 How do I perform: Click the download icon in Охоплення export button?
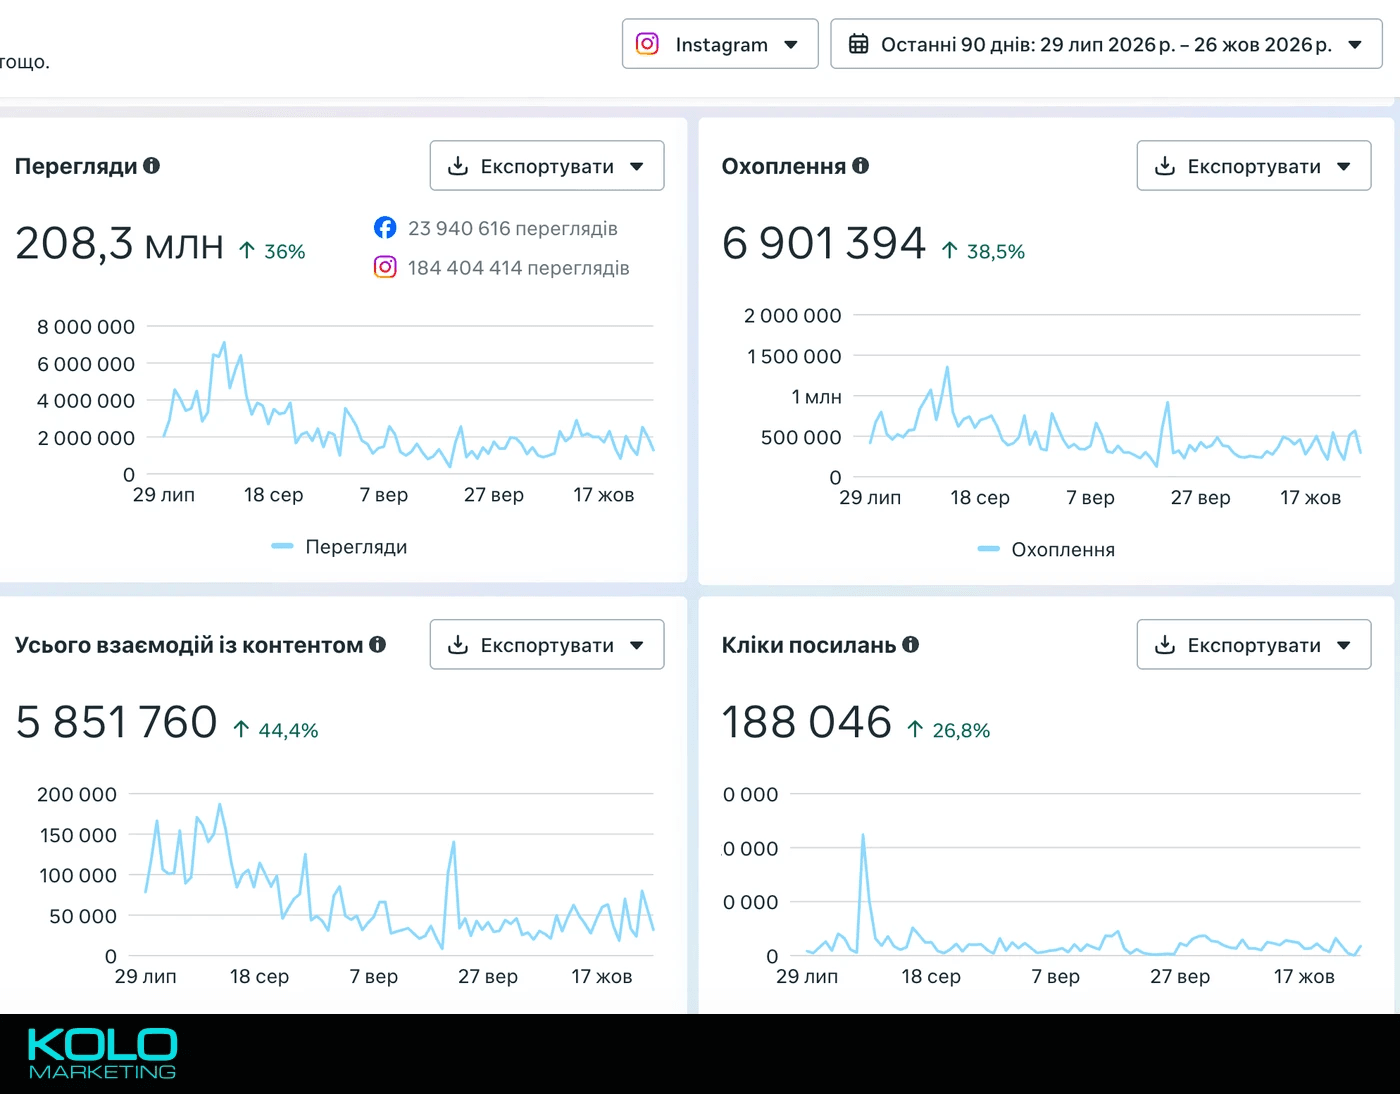click(1165, 166)
